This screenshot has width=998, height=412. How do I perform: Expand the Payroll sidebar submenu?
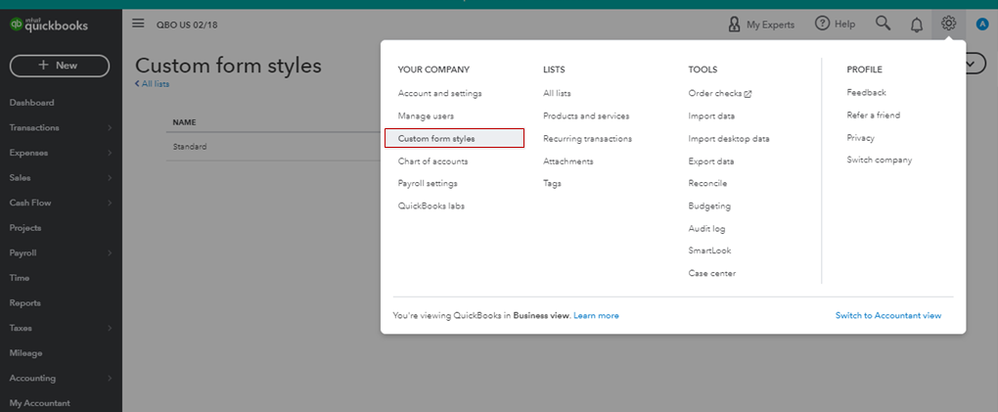[109, 253]
